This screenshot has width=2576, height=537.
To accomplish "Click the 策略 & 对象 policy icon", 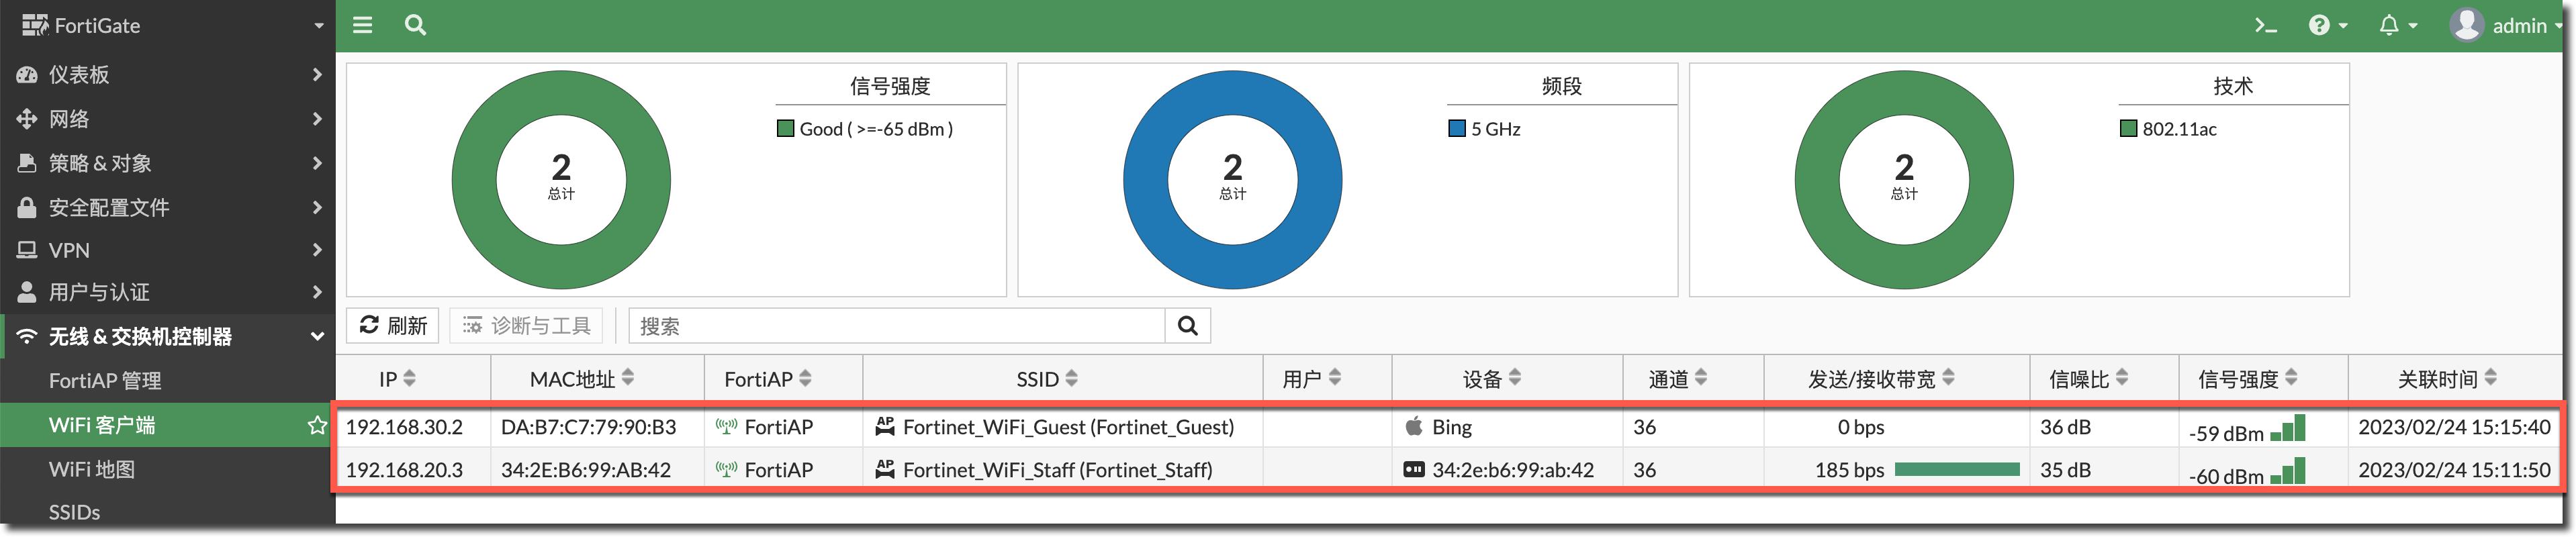I will click(27, 163).
